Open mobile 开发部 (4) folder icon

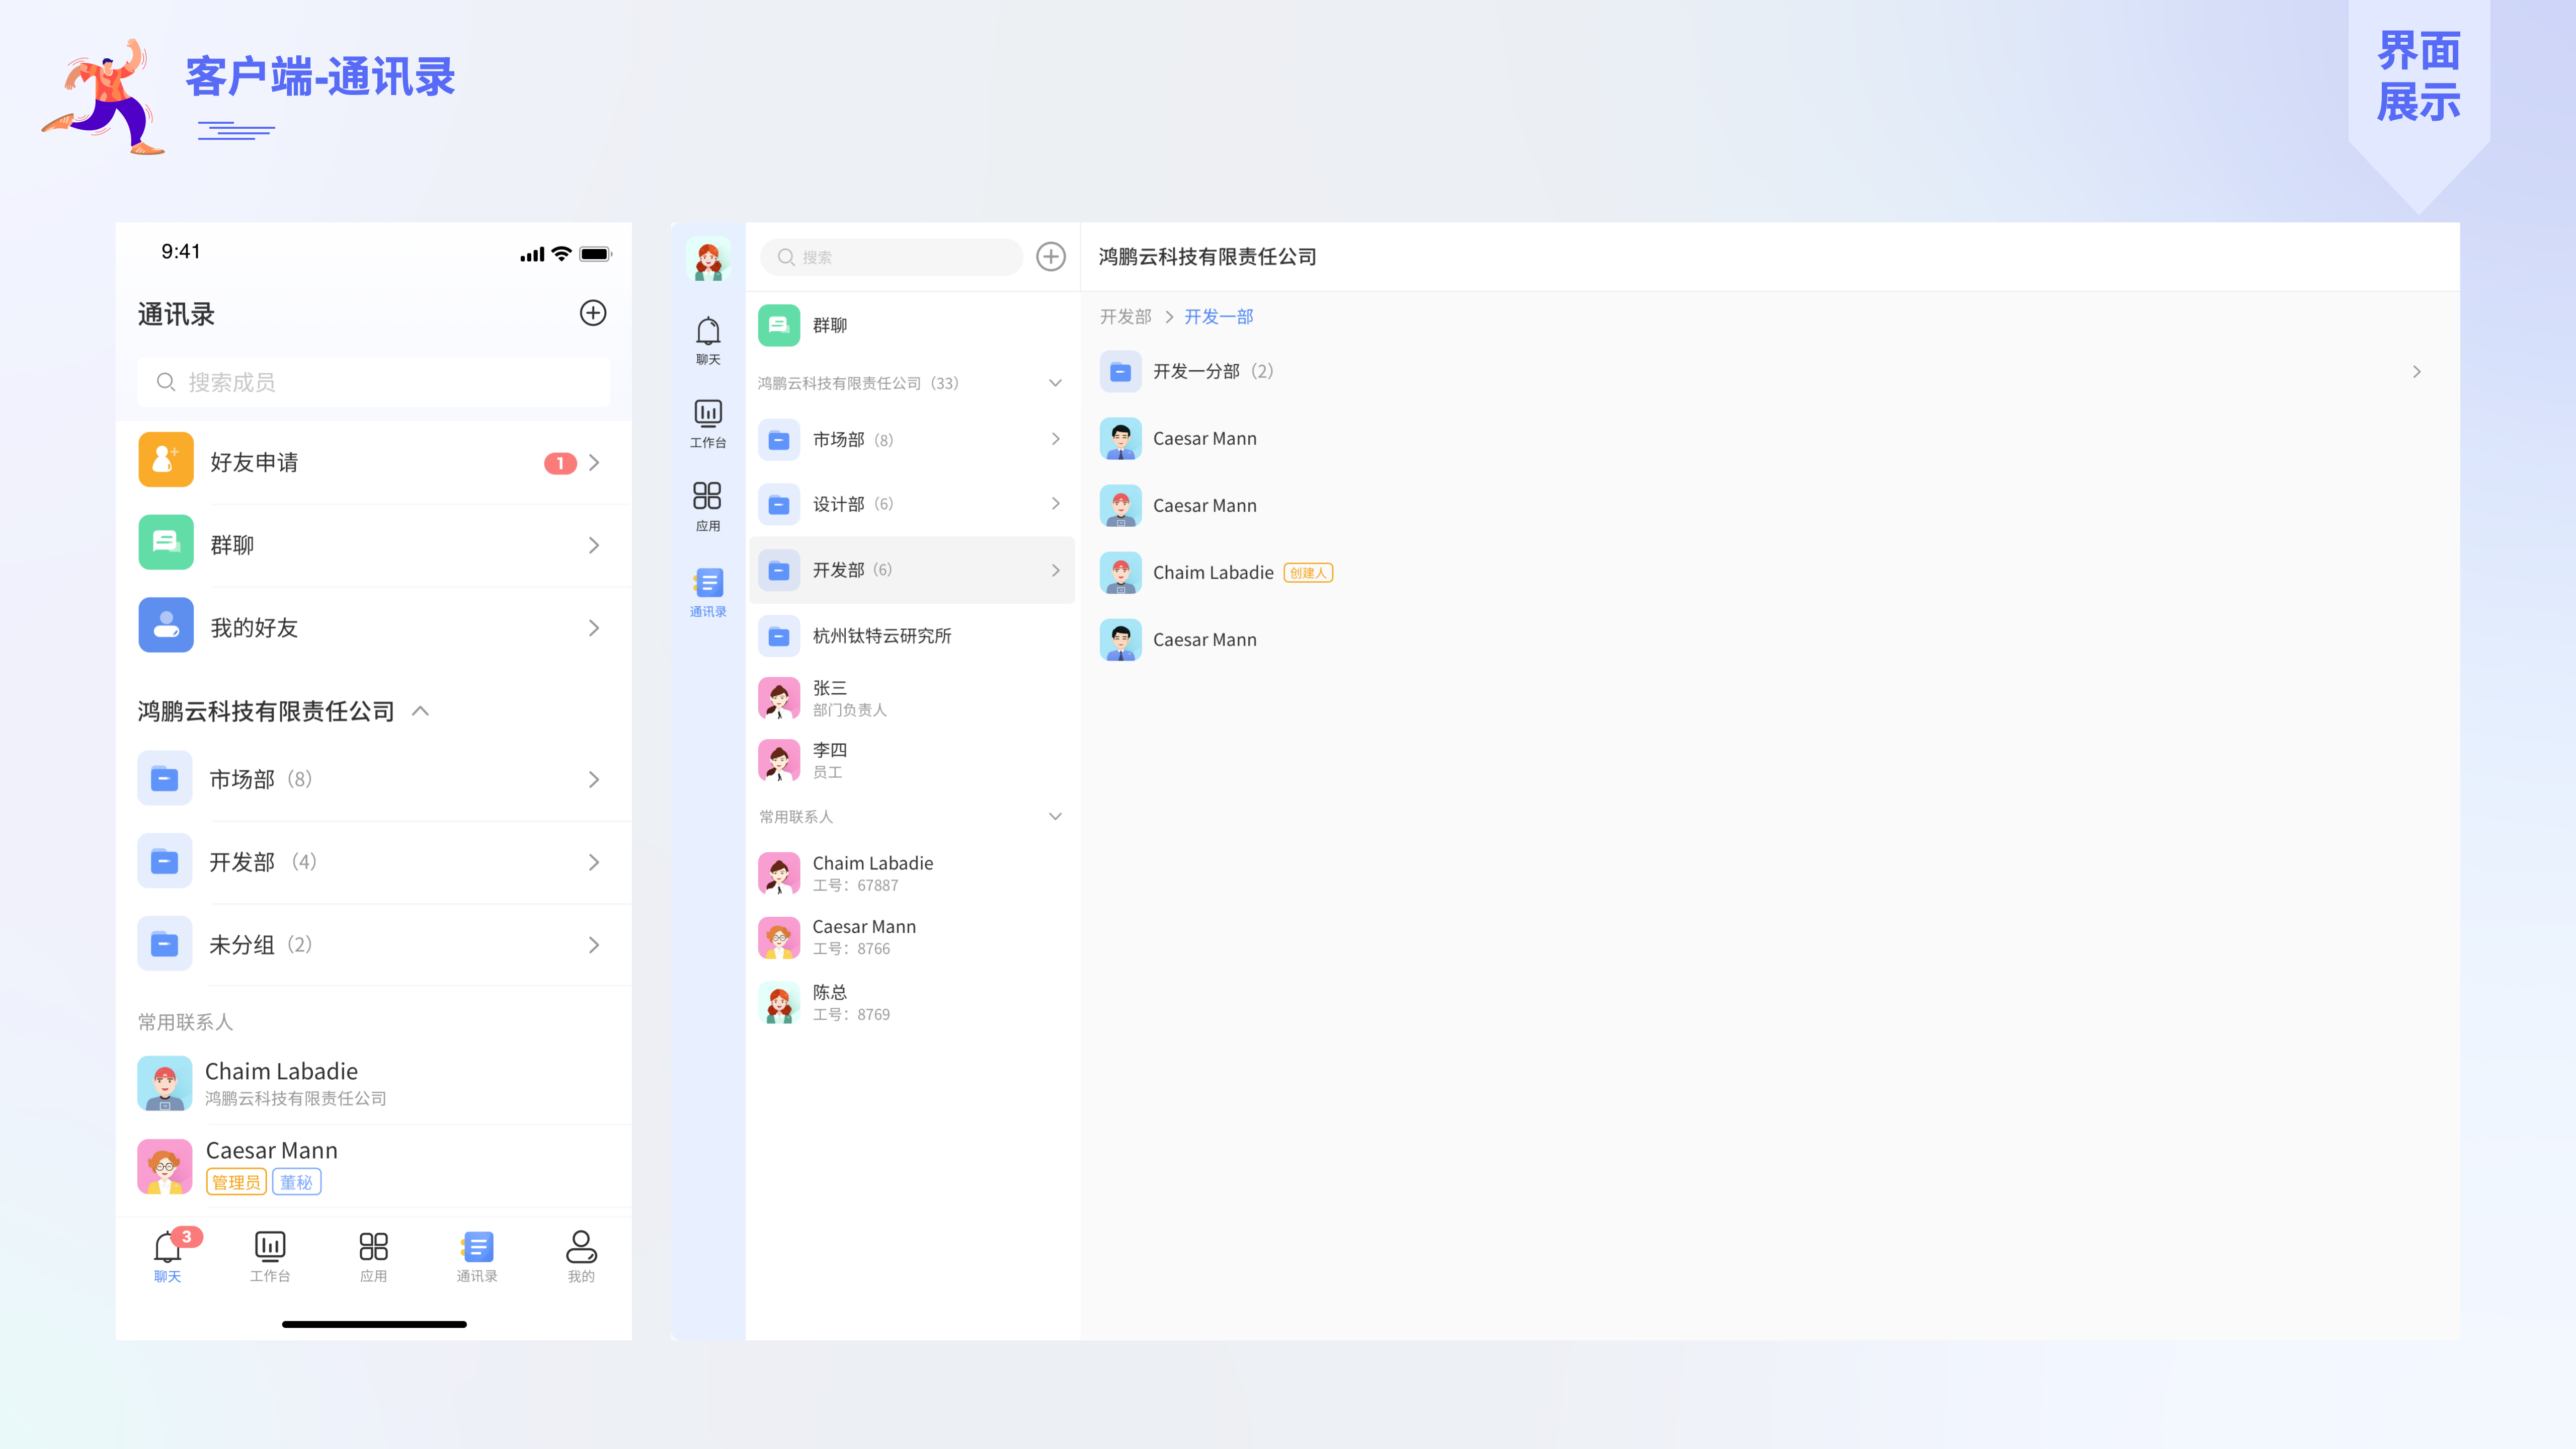coord(165,861)
